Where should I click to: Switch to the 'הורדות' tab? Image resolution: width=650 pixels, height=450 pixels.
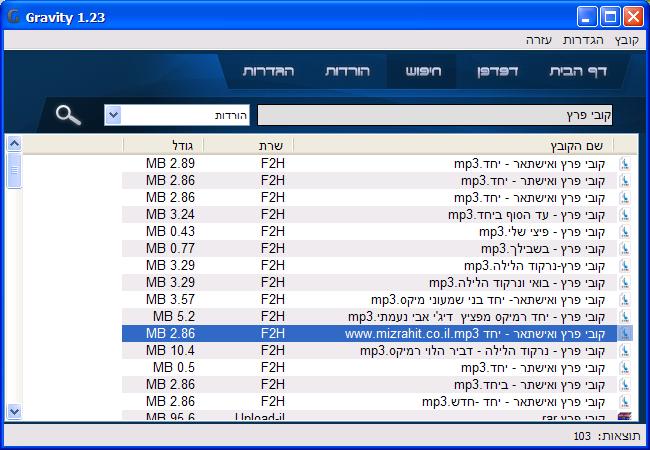pos(347,71)
